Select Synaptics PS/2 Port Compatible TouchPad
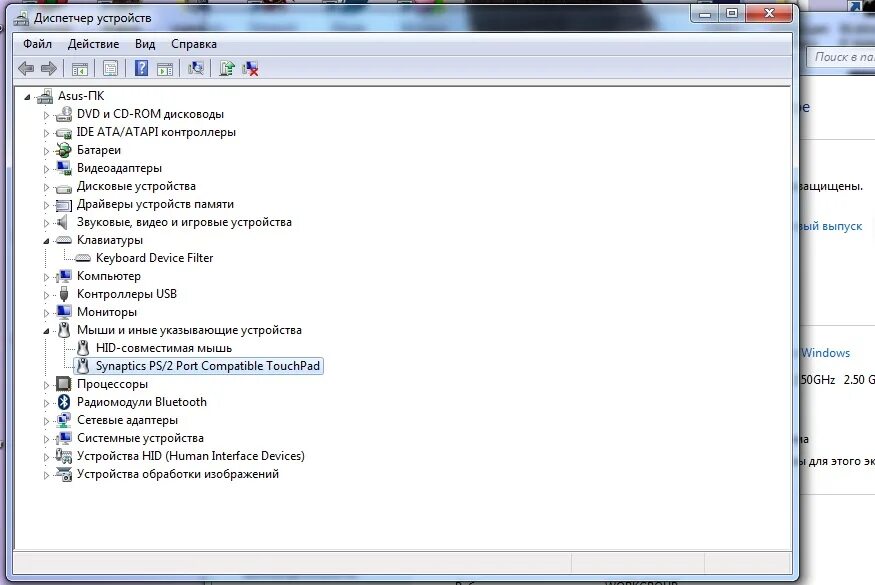875x585 pixels. click(x=208, y=366)
